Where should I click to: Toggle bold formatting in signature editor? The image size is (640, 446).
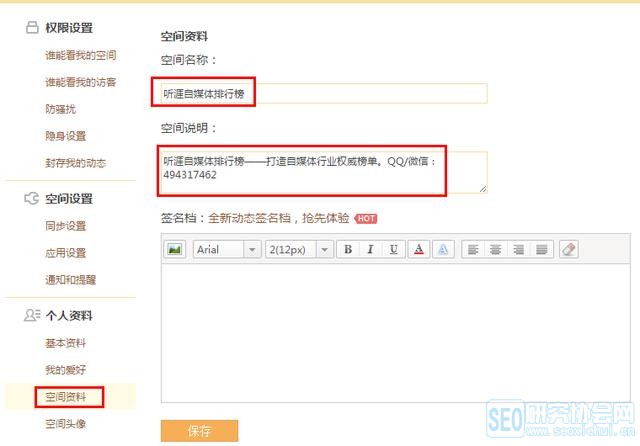point(348,249)
